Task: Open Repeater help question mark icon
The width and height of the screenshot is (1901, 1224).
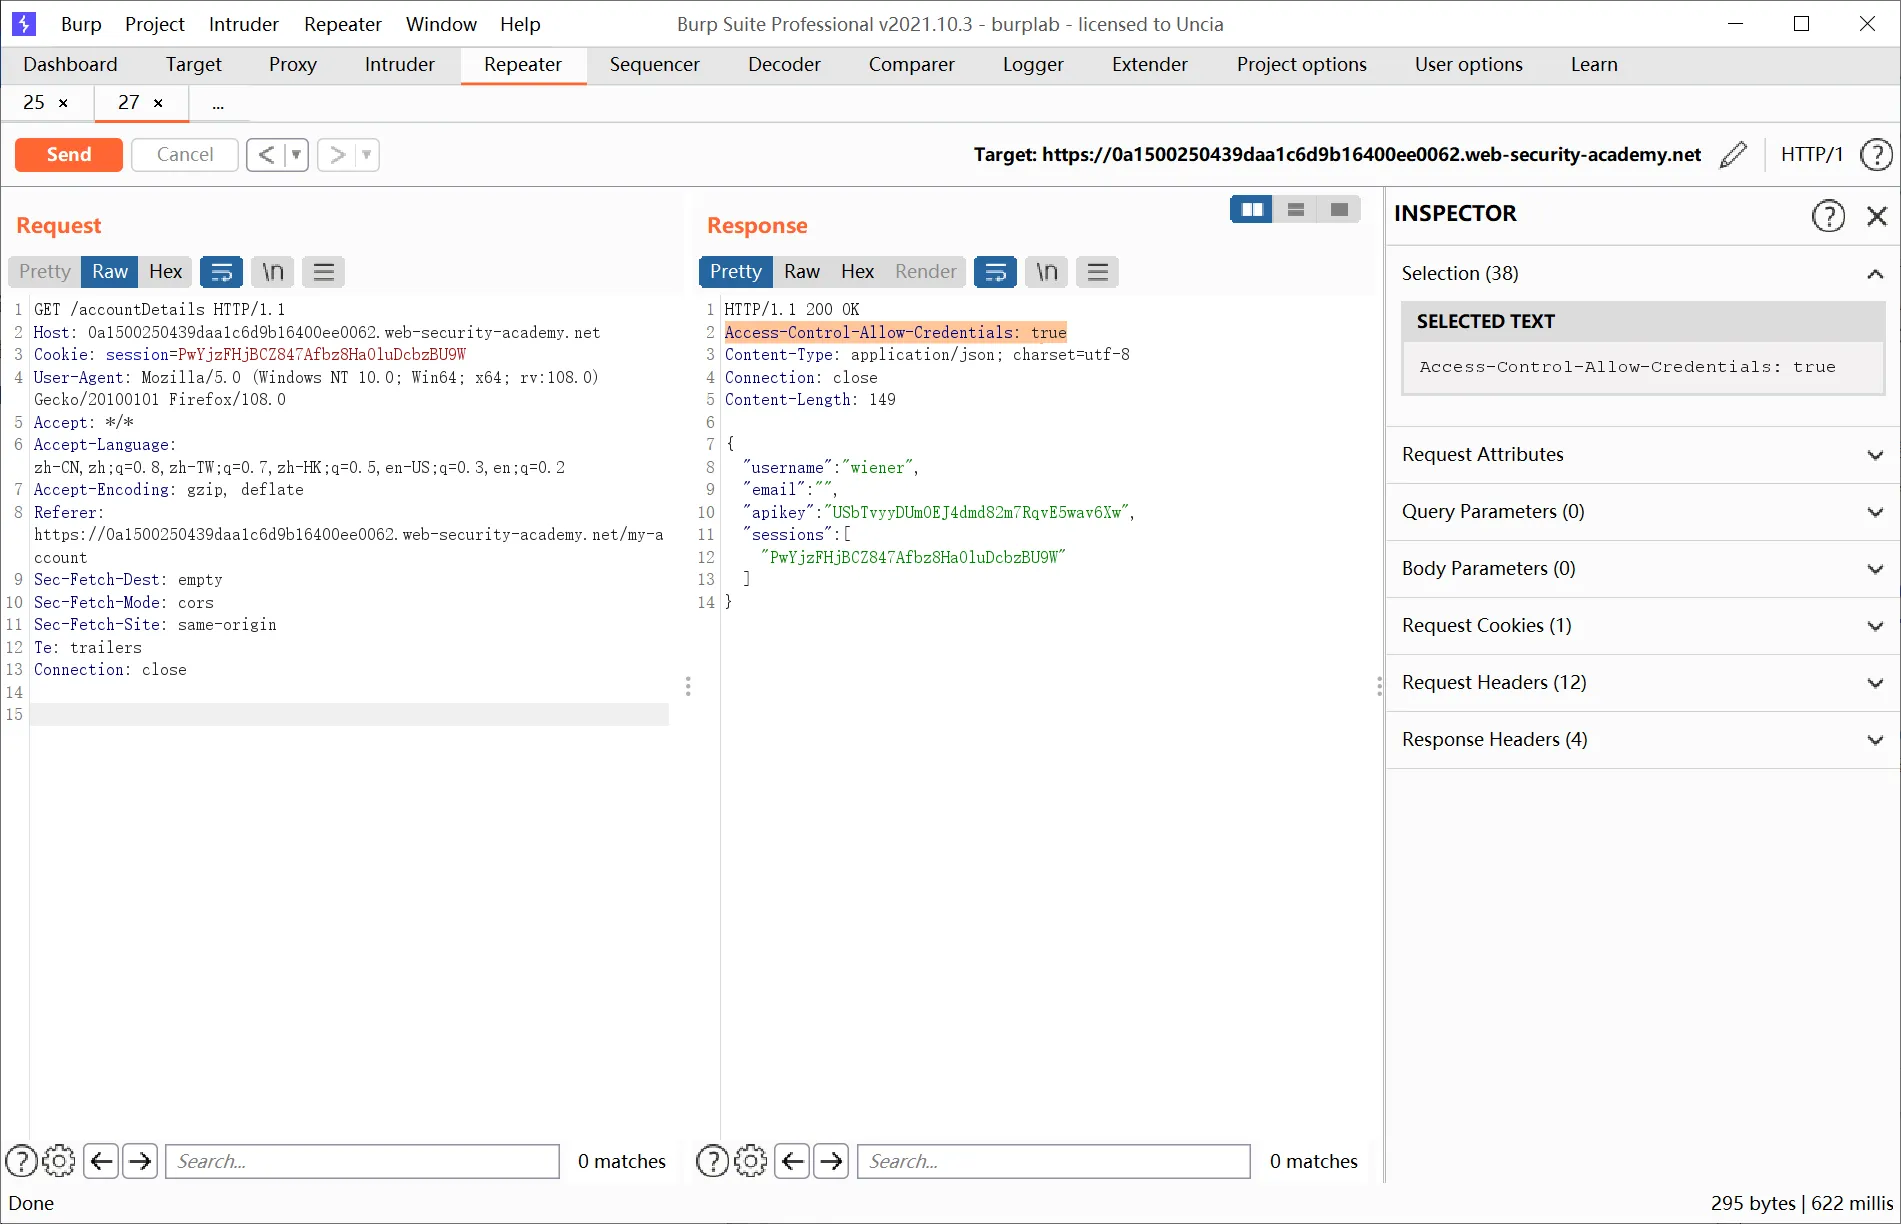Action: [x=1875, y=154]
